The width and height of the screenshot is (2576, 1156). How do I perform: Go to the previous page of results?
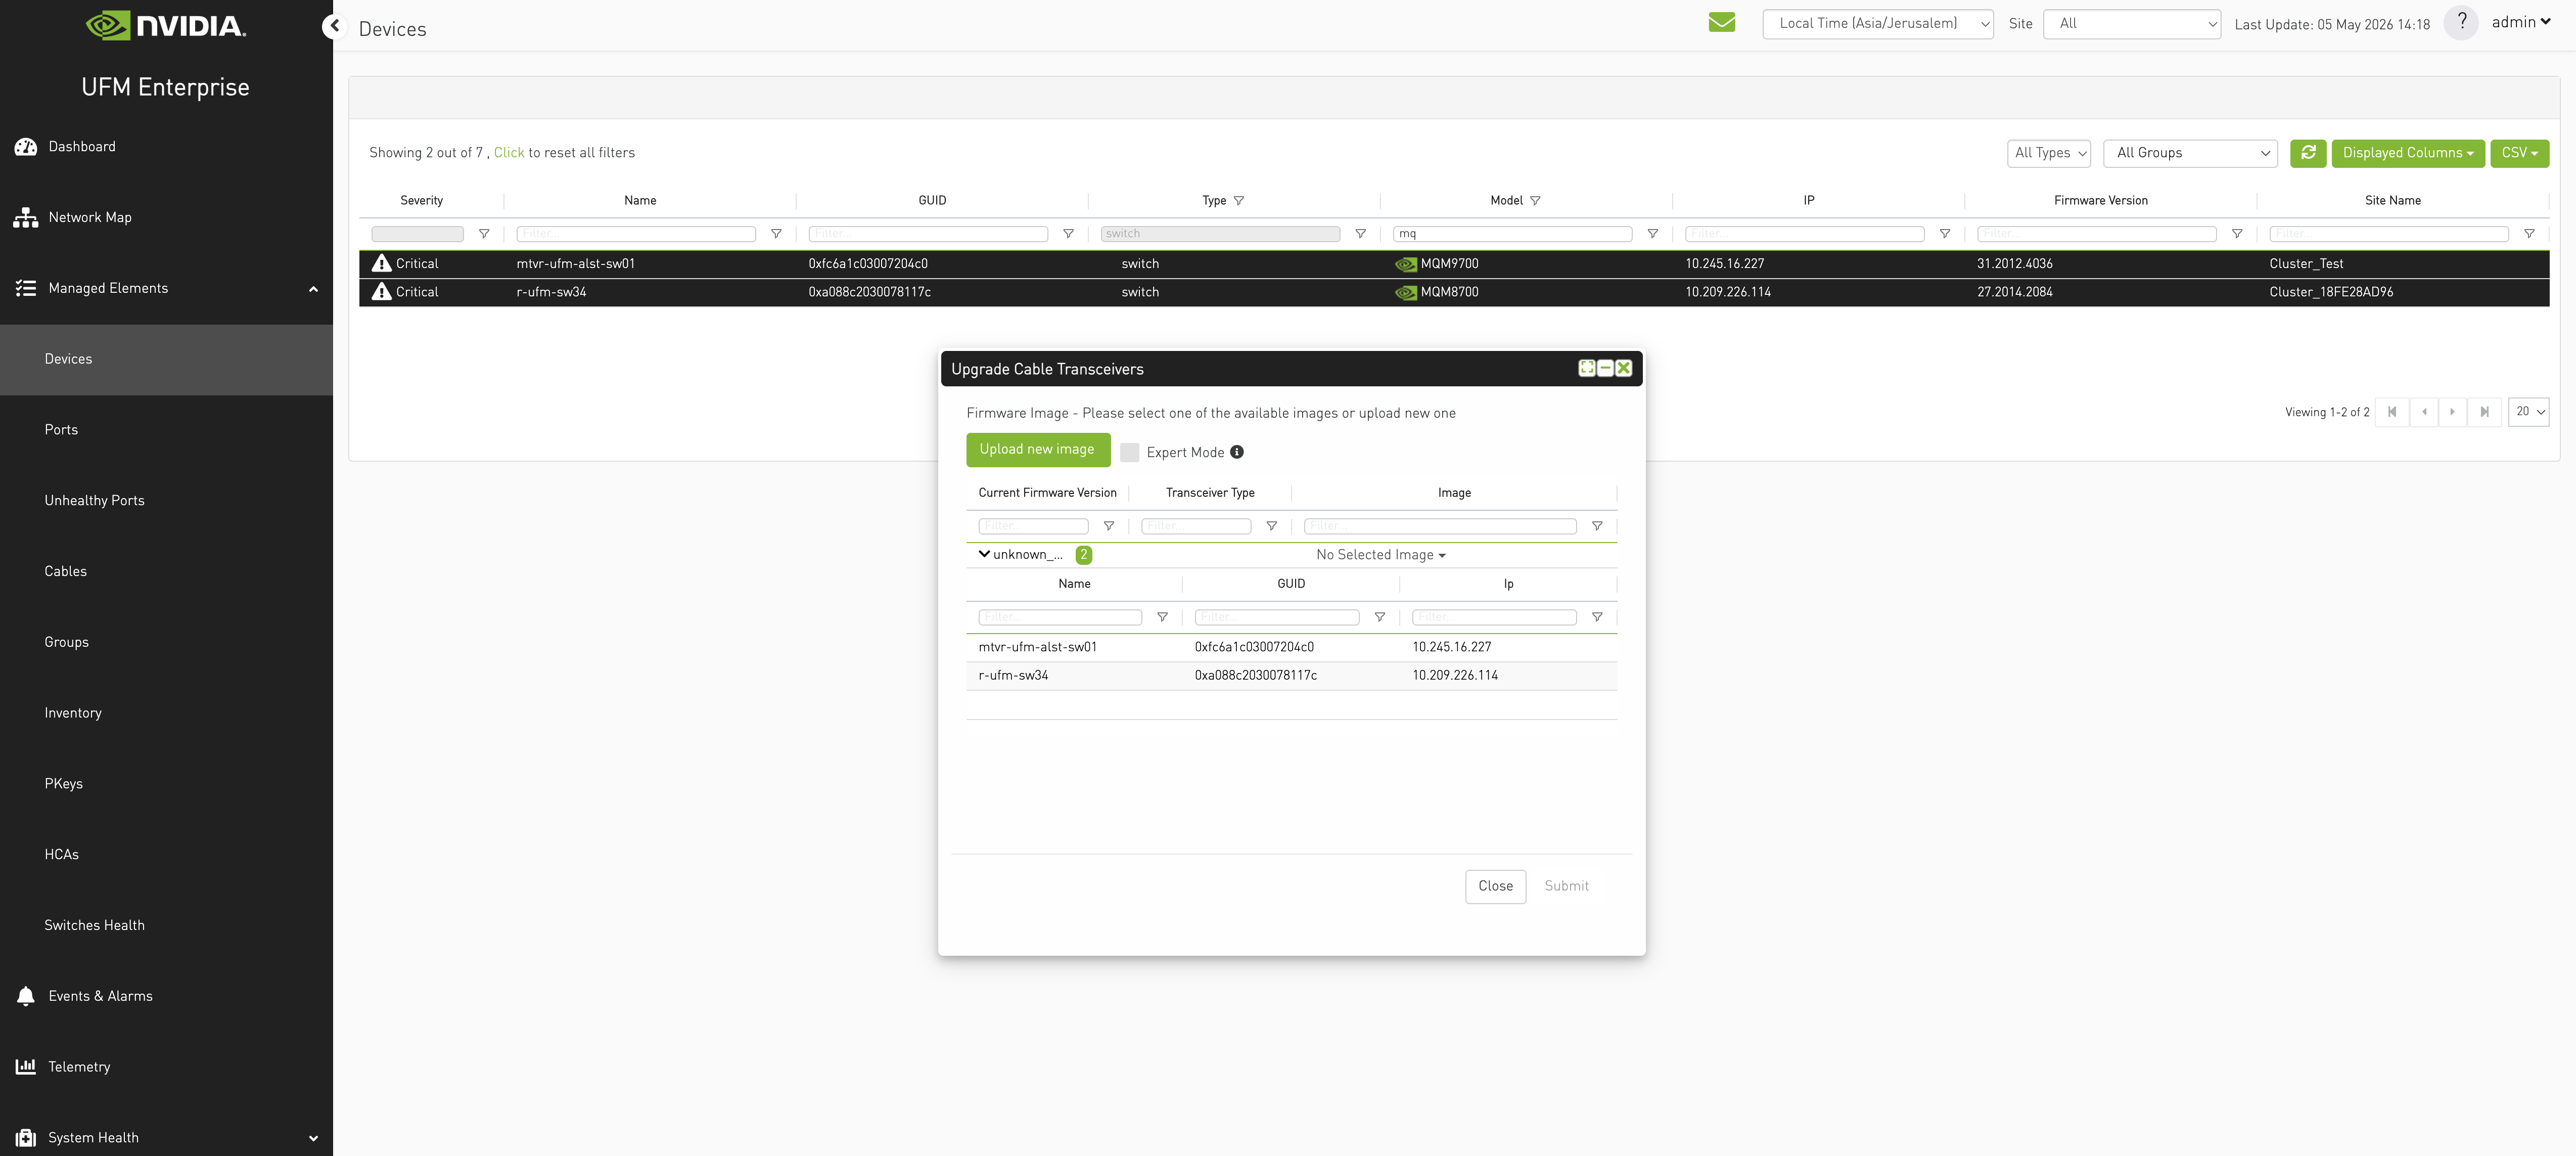(2423, 412)
